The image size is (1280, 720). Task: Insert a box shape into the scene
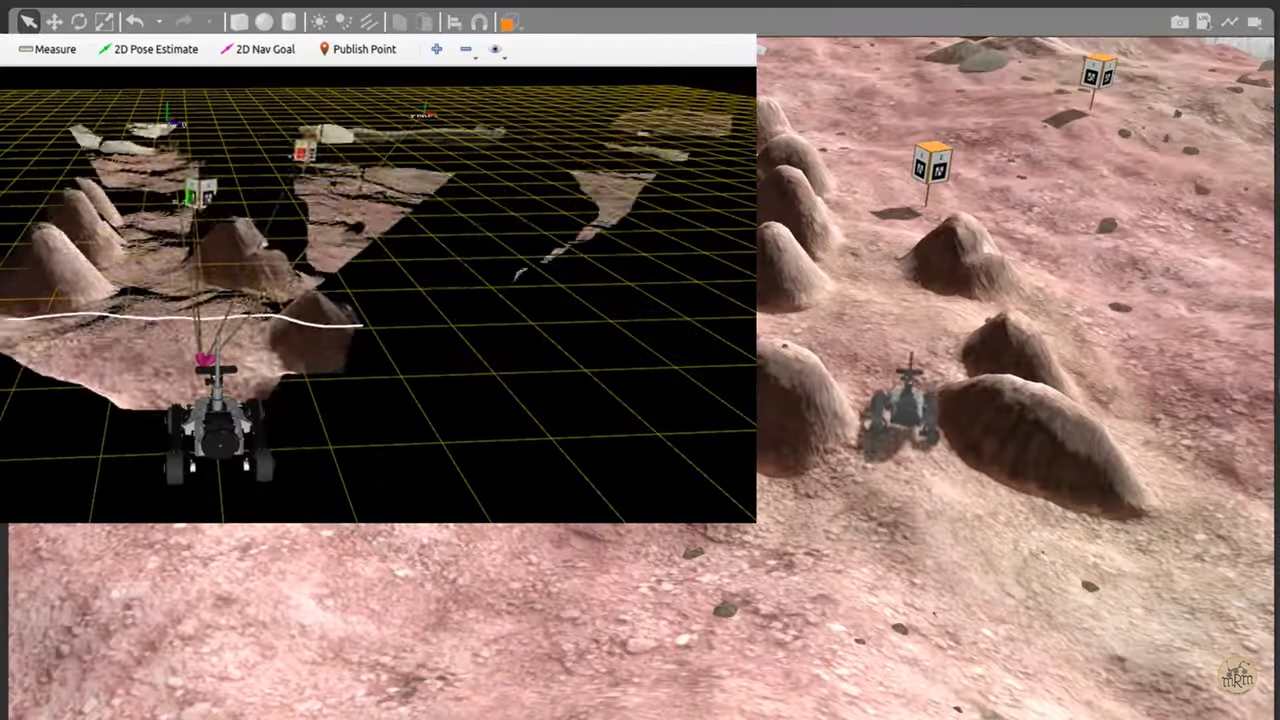239,22
